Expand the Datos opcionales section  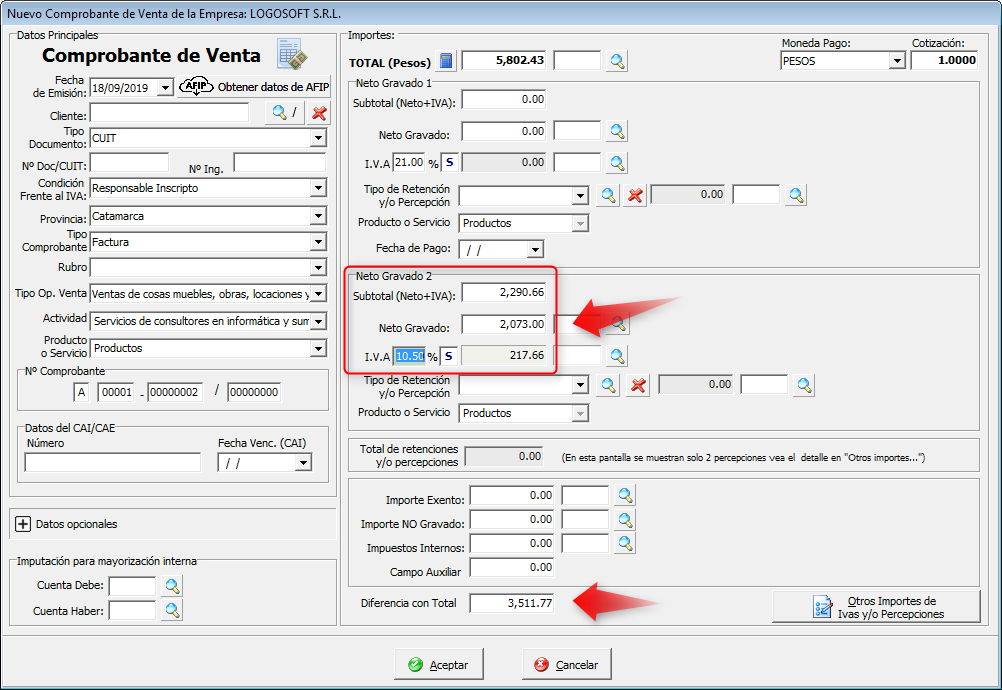[x=22, y=524]
